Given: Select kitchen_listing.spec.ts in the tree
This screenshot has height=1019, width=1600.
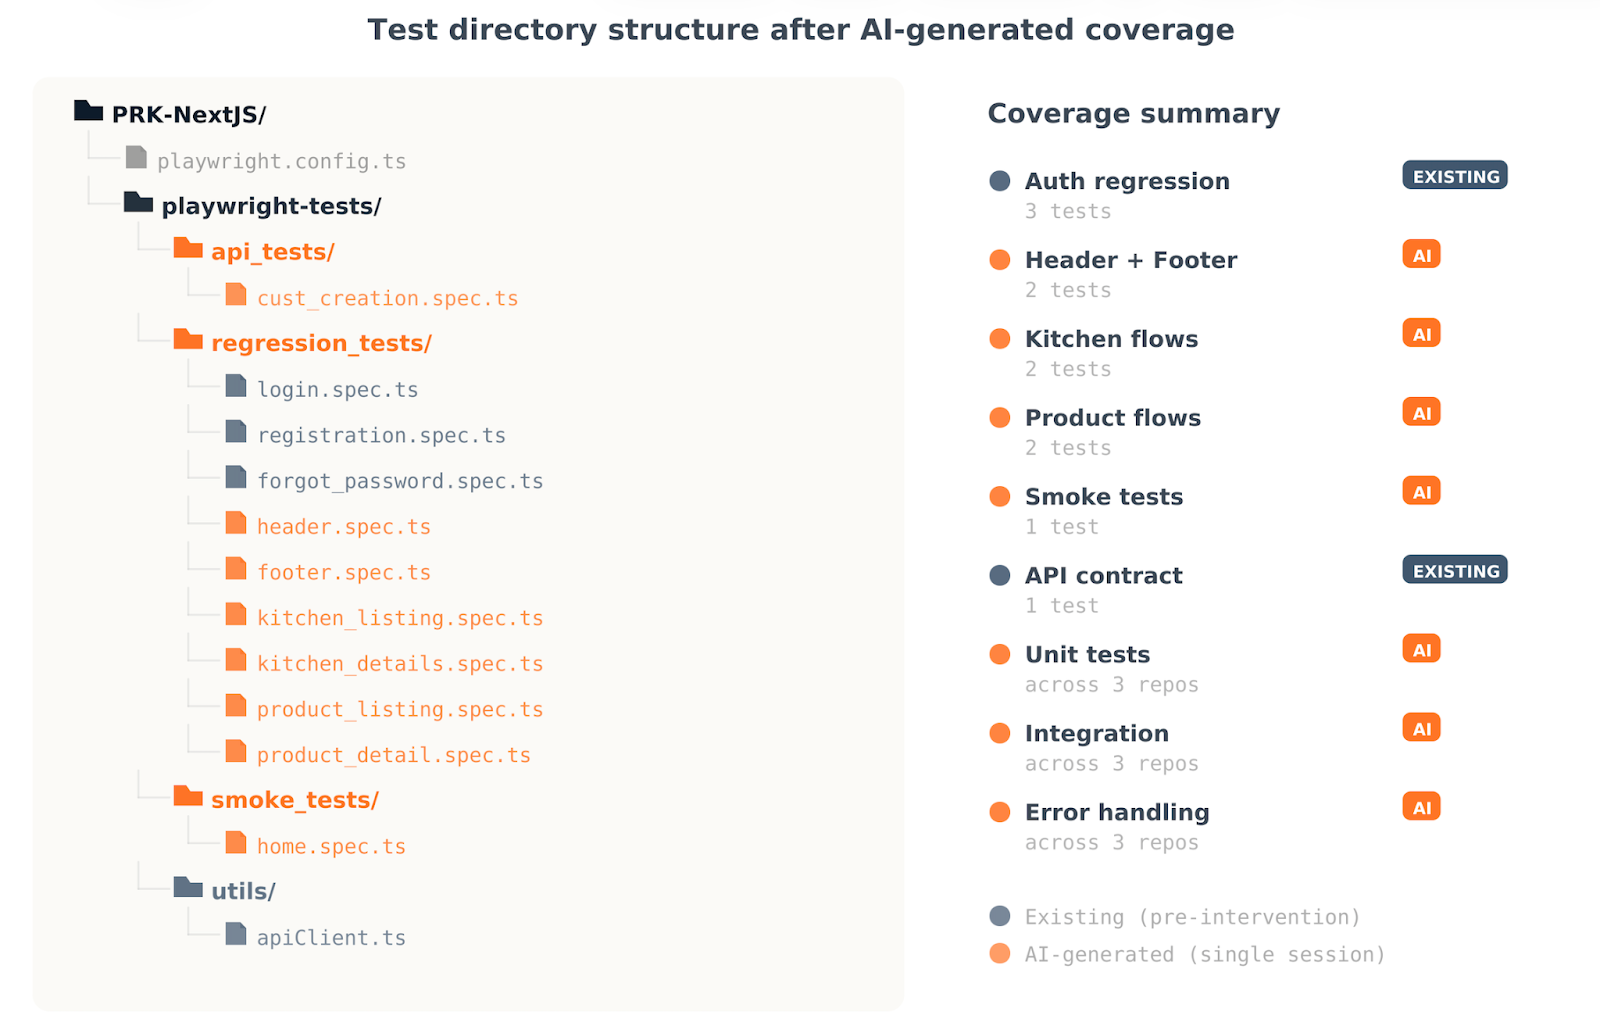Looking at the screenshot, I should 399,618.
